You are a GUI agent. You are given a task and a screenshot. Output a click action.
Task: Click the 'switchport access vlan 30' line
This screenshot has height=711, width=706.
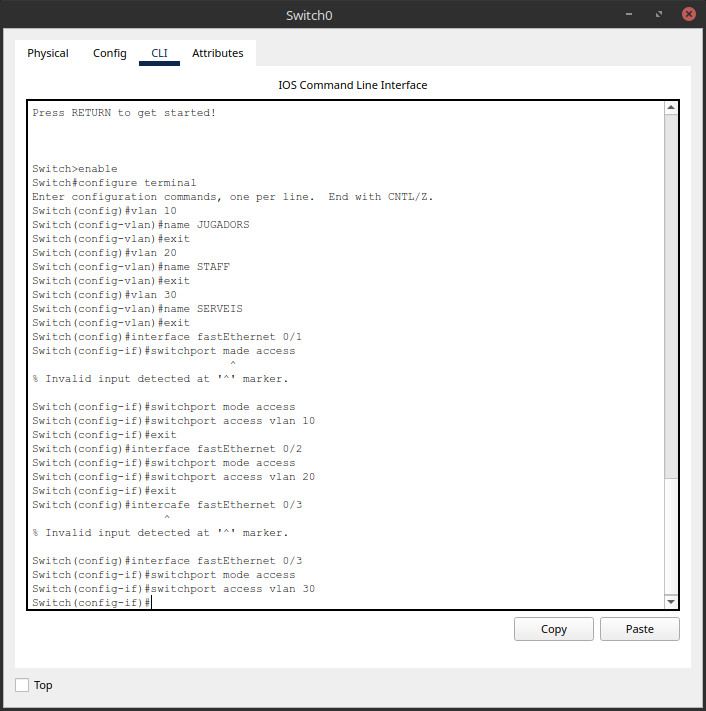click(x=174, y=589)
